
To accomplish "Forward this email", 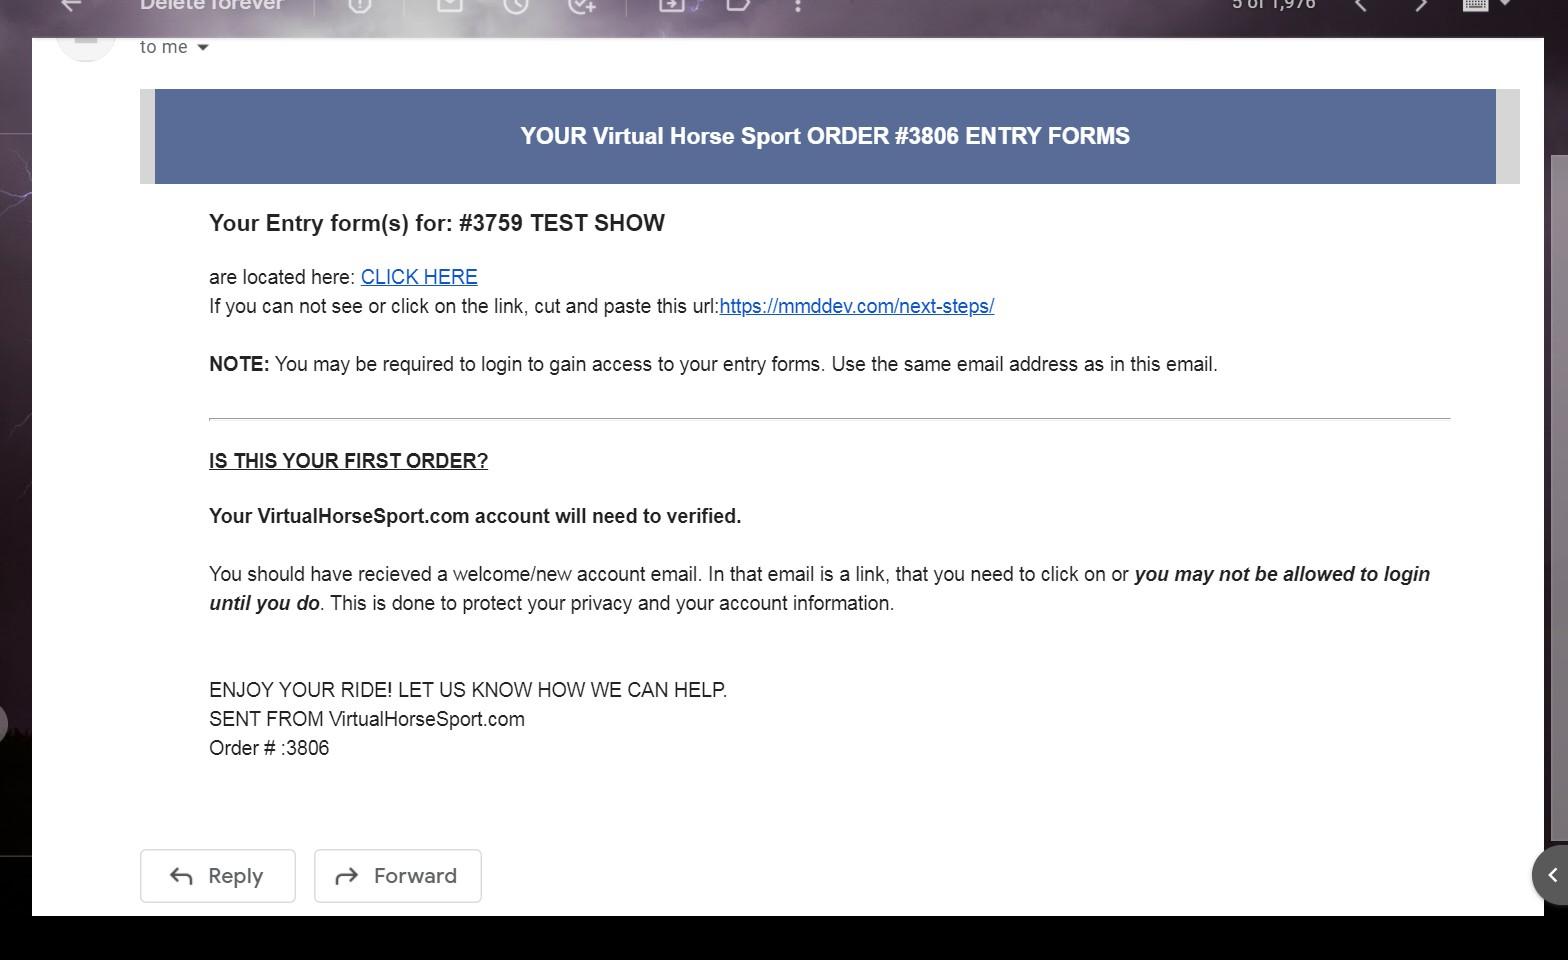I will (x=398, y=876).
